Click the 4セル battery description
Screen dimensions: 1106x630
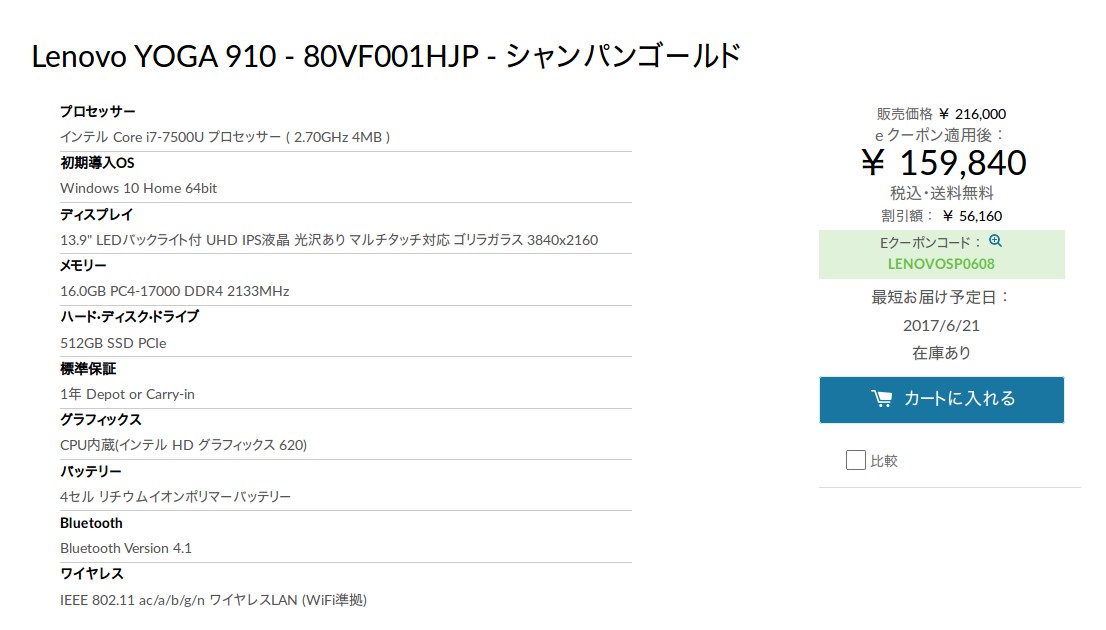pos(175,497)
